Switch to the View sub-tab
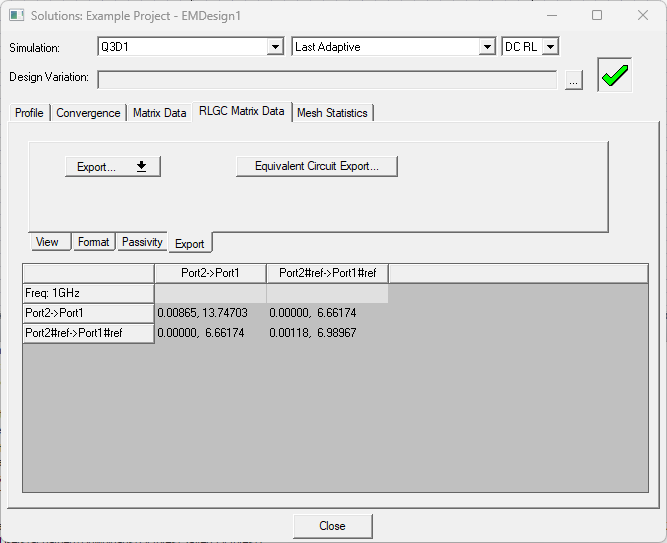The width and height of the screenshot is (667, 543). (47, 242)
